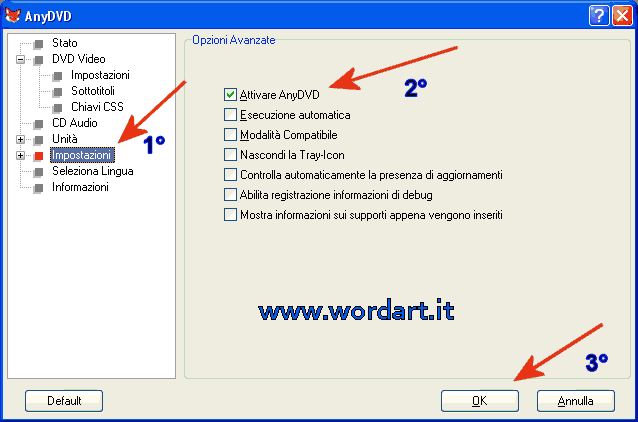
Task: Cancel with the Annulla button
Action: tap(575, 401)
